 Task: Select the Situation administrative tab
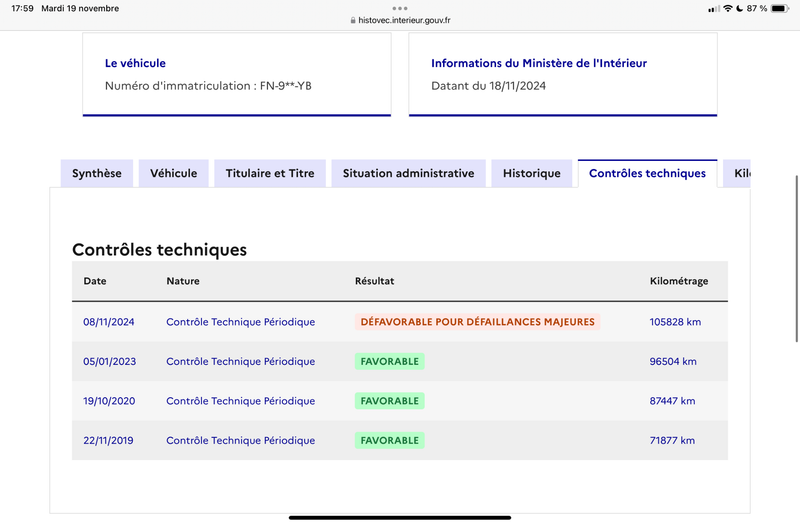tap(409, 173)
